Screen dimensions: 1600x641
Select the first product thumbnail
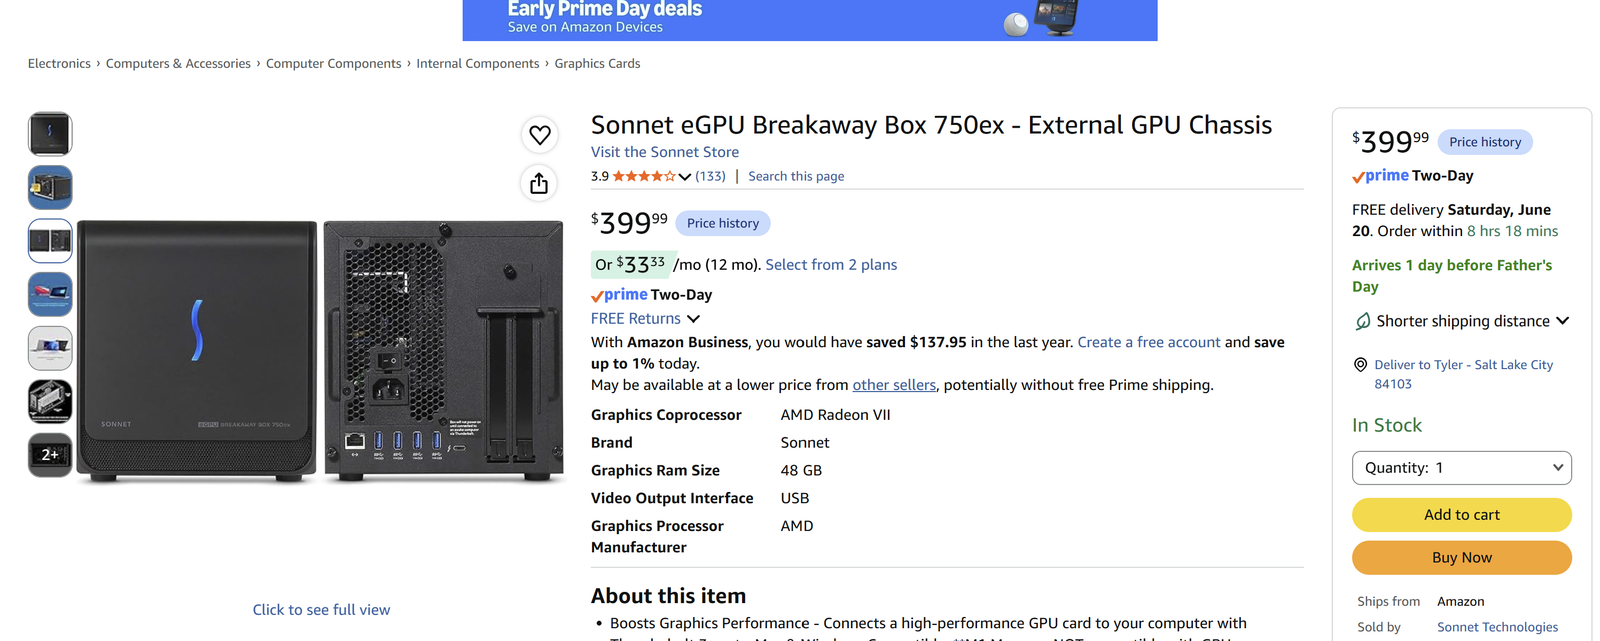coord(50,134)
